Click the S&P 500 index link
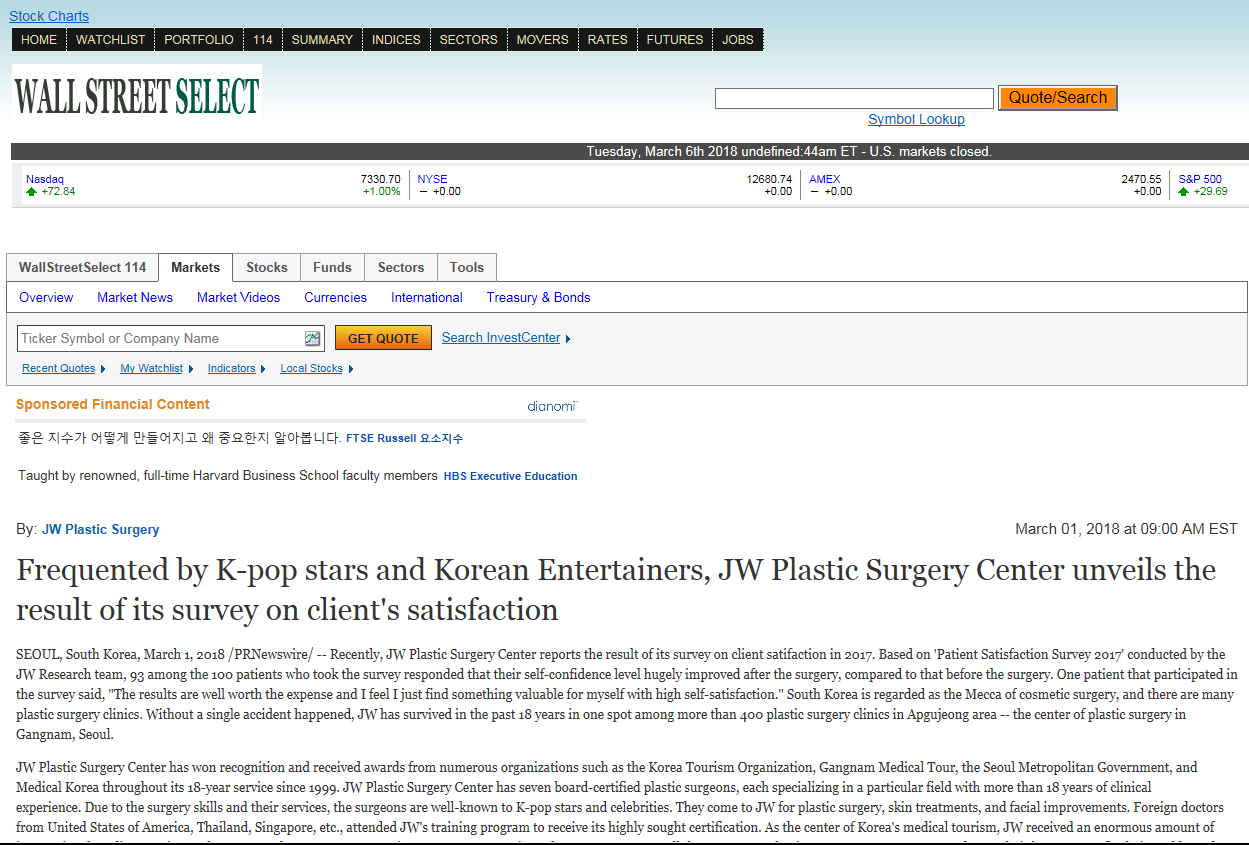 (x=1199, y=180)
